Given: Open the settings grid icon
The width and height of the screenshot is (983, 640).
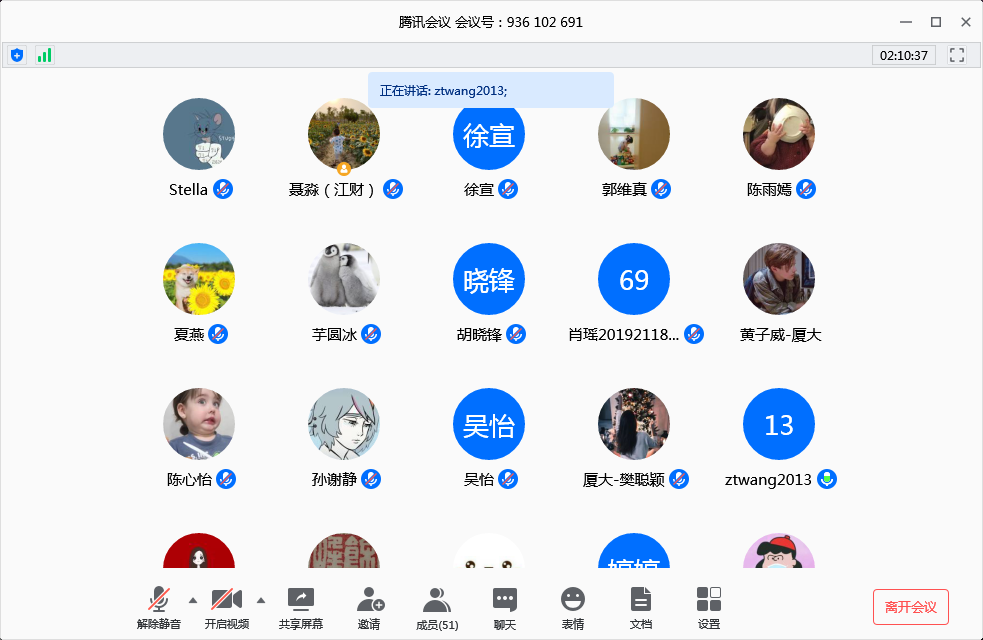Looking at the screenshot, I should click(x=708, y=607).
